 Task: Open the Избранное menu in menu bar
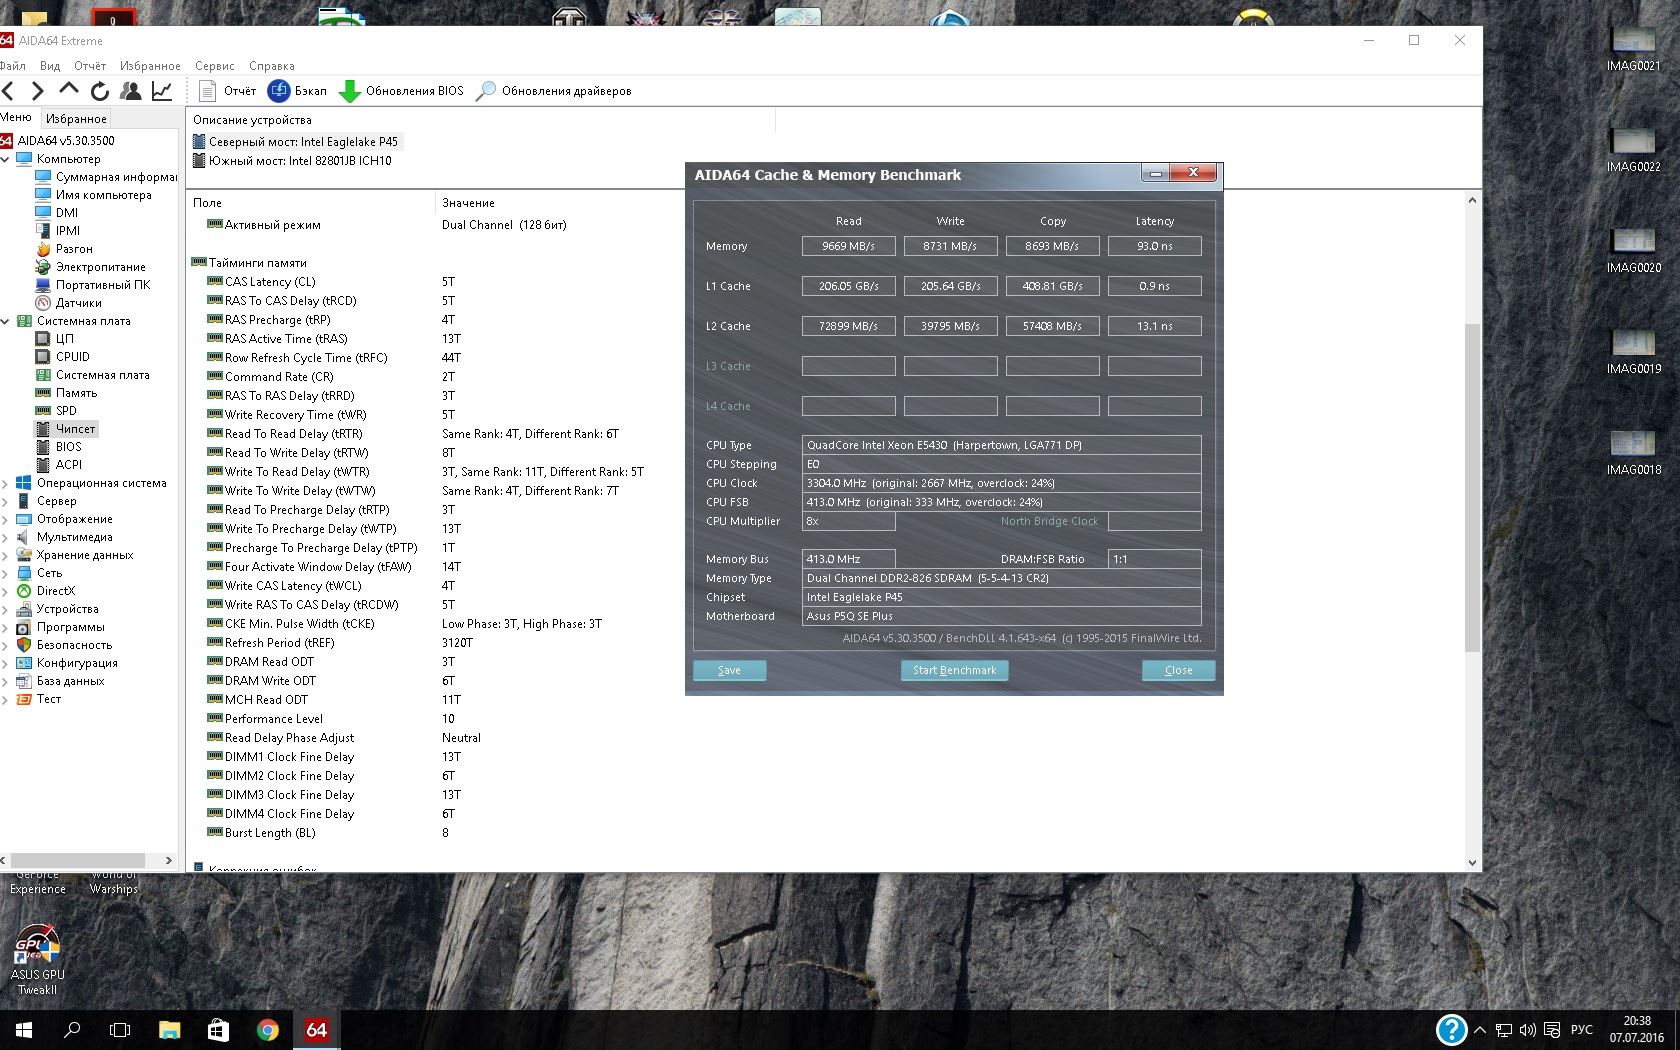150,66
